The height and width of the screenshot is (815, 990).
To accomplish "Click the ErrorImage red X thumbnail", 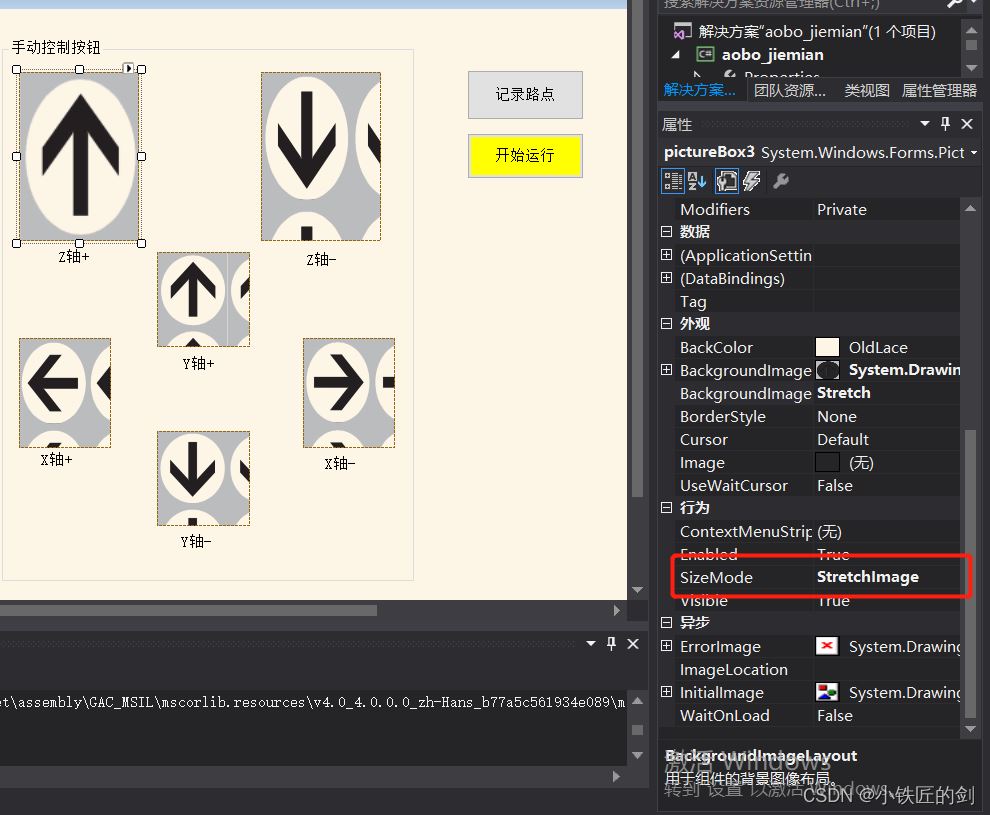I will [827, 646].
